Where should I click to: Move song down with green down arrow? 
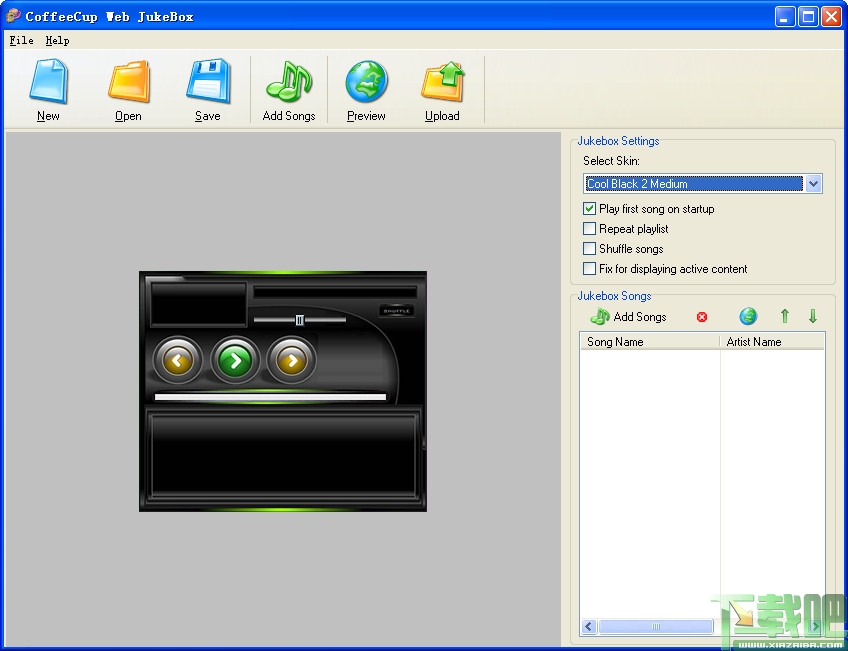pyautogui.click(x=812, y=316)
